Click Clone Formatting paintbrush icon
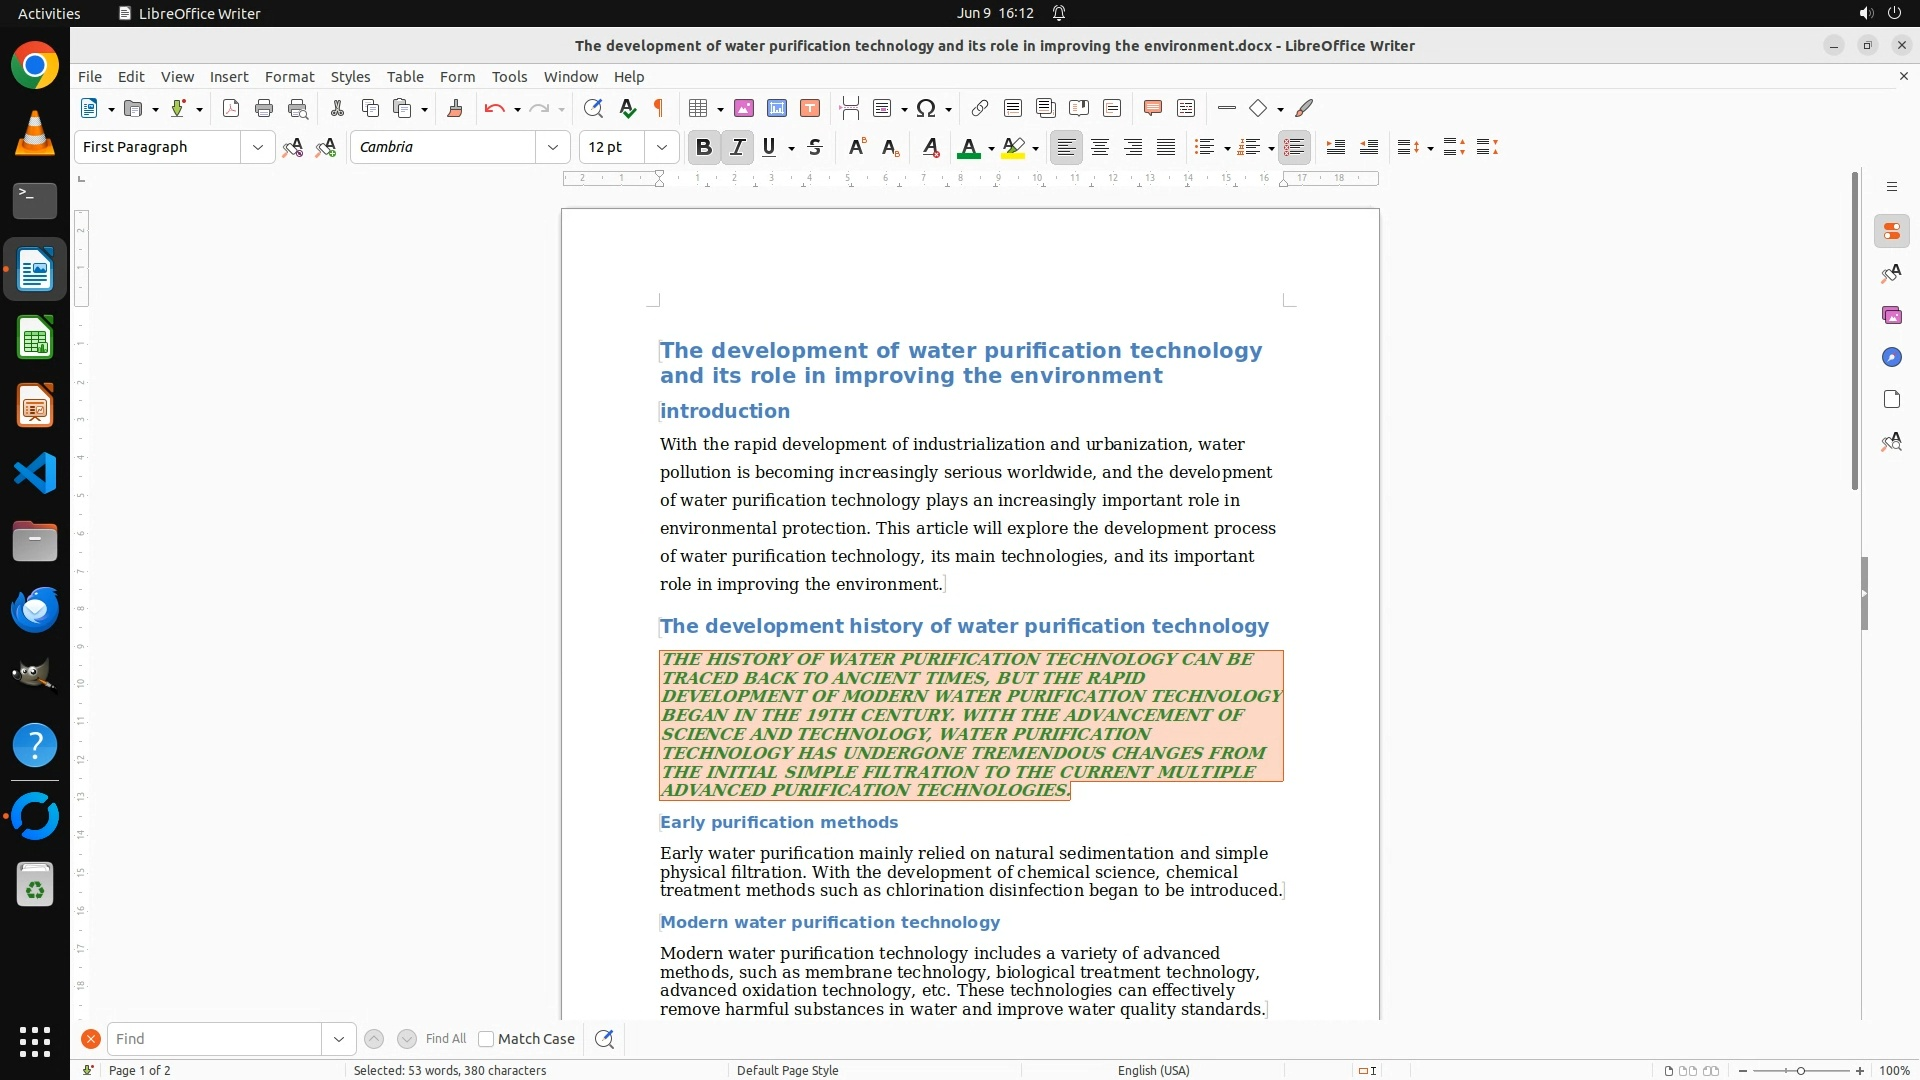This screenshot has height=1080, width=1920. point(455,108)
